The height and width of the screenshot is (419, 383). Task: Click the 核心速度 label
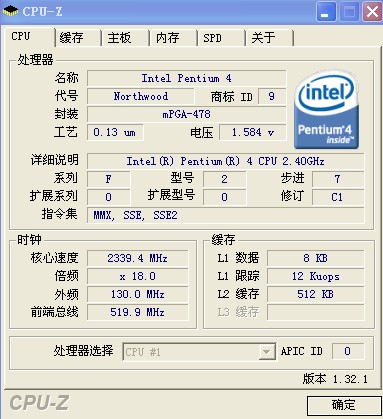(55, 258)
